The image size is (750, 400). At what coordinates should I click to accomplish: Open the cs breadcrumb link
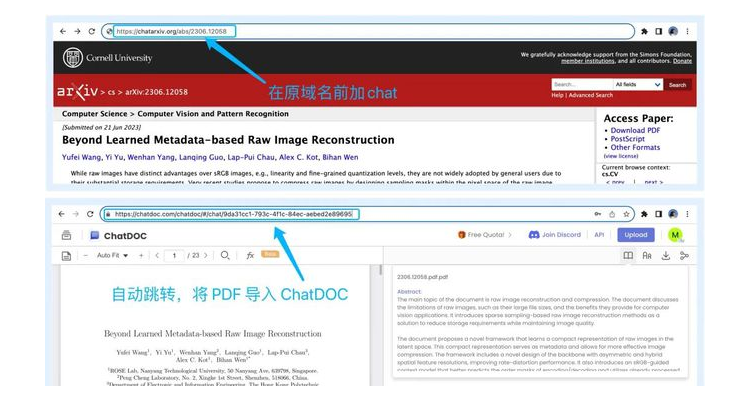tap(111, 92)
